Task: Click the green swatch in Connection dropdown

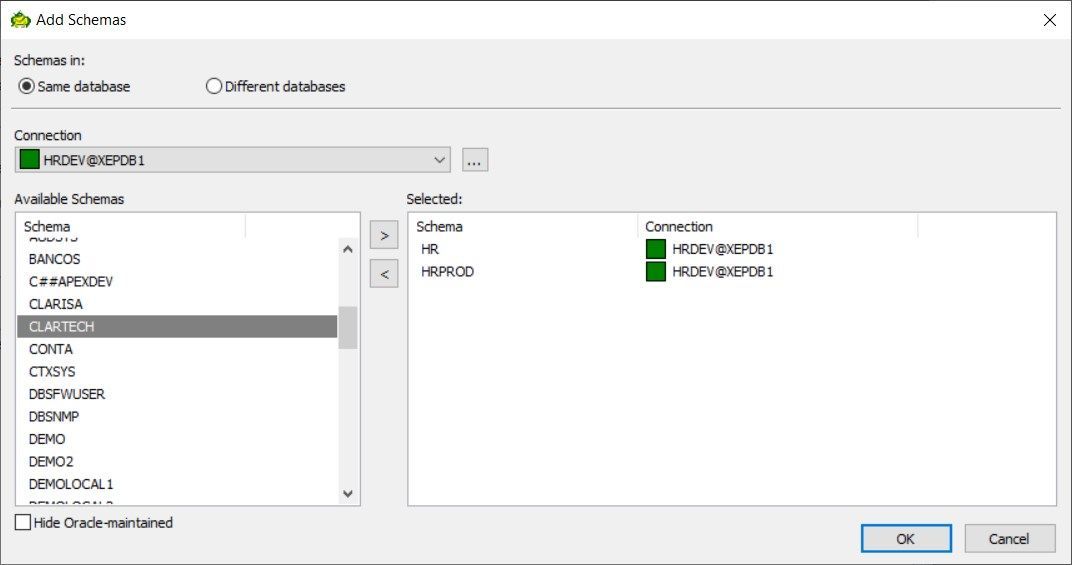Action: click(29, 159)
